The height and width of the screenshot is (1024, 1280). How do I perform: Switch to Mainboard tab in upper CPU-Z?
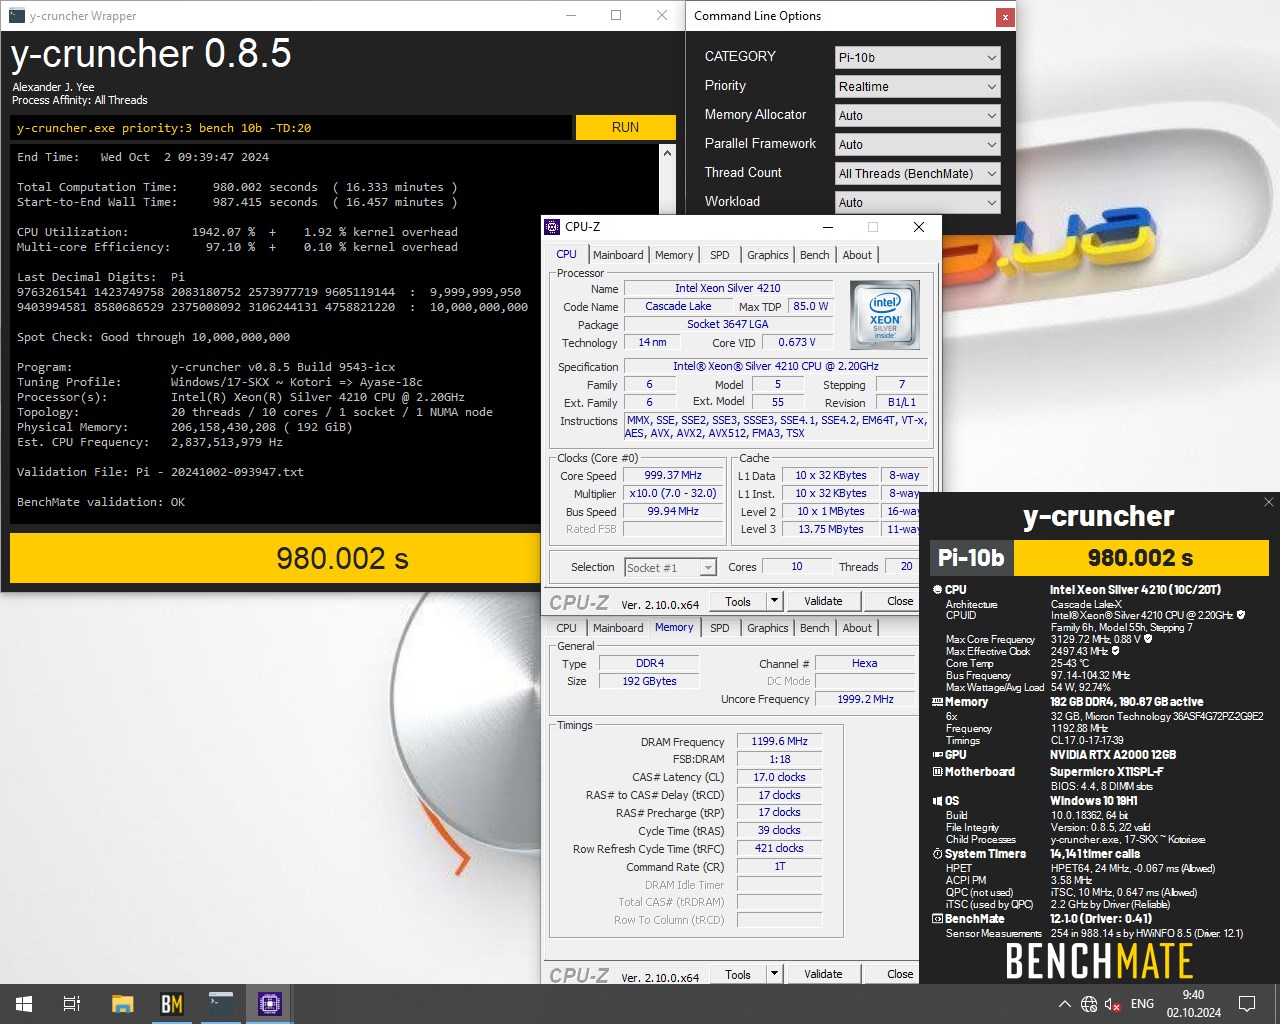[x=618, y=255]
